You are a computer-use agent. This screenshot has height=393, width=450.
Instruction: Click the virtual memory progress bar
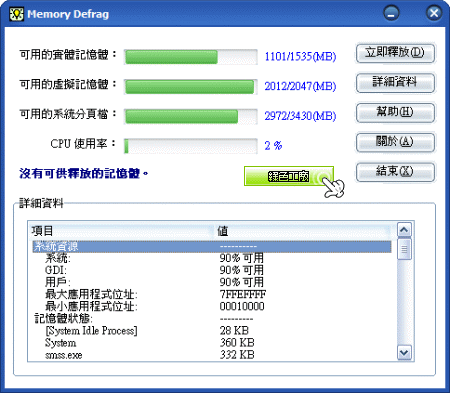[x=191, y=87]
